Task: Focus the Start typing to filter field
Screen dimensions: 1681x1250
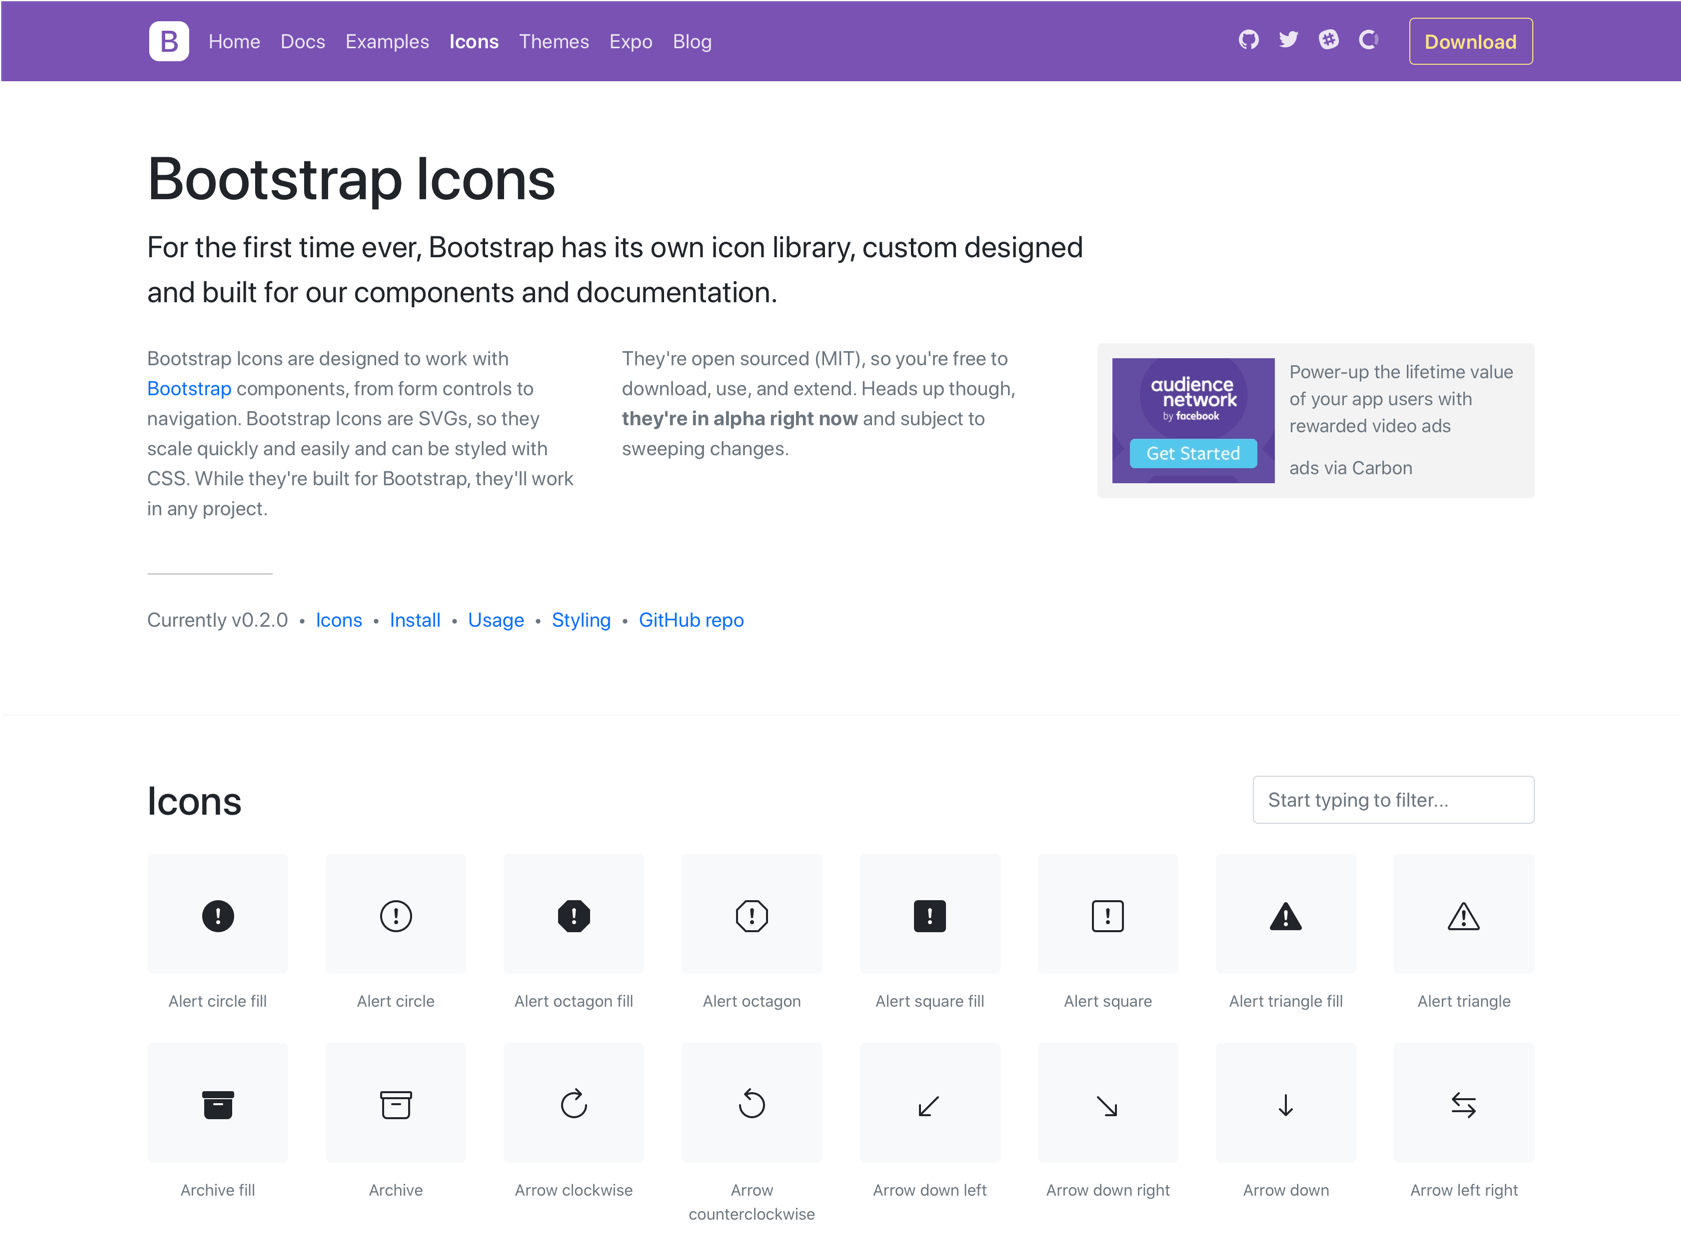Action: click(1393, 800)
